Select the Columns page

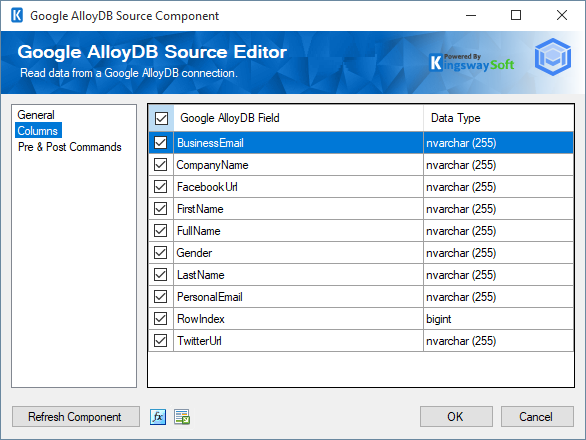(38, 131)
